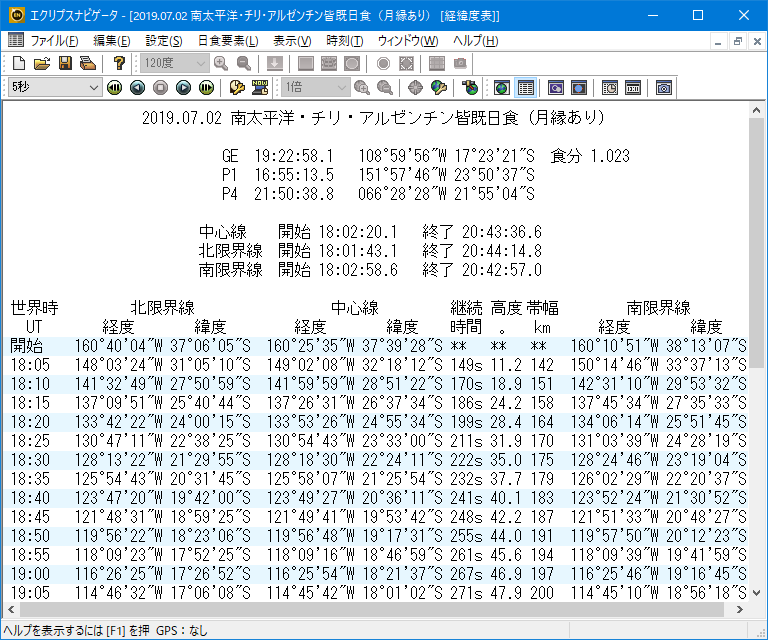Click the NOW current-time icon
This screenshot has width=768, height=640.
pos(260,88)
